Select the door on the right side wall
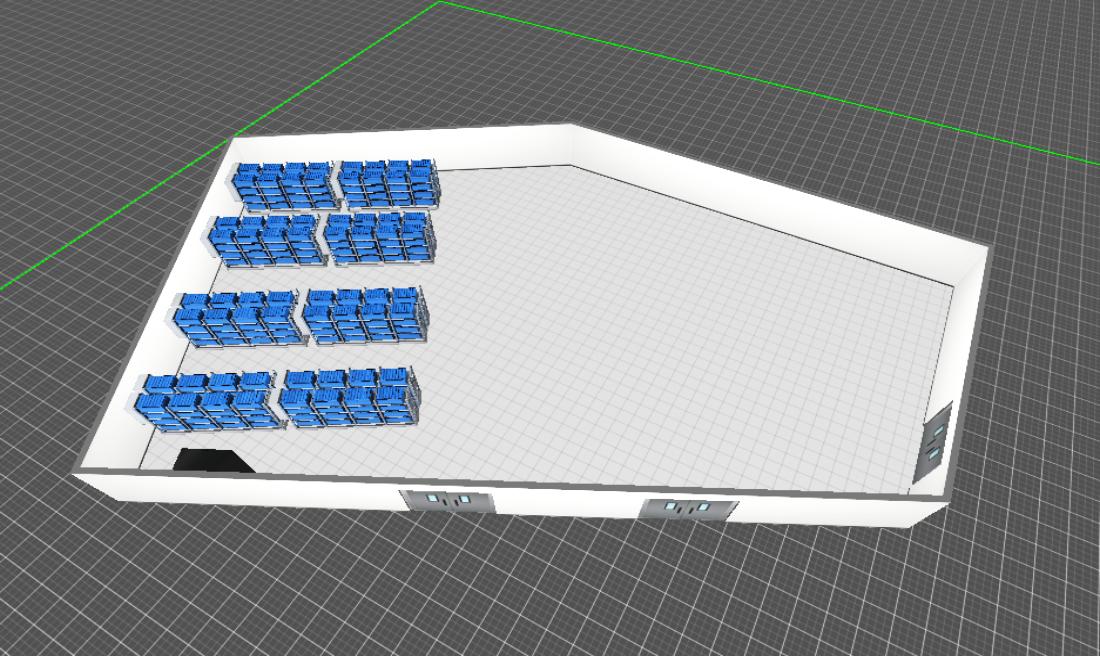Image resolution: width=1100 pixels, height=656 pixels. tap(936, 439)
